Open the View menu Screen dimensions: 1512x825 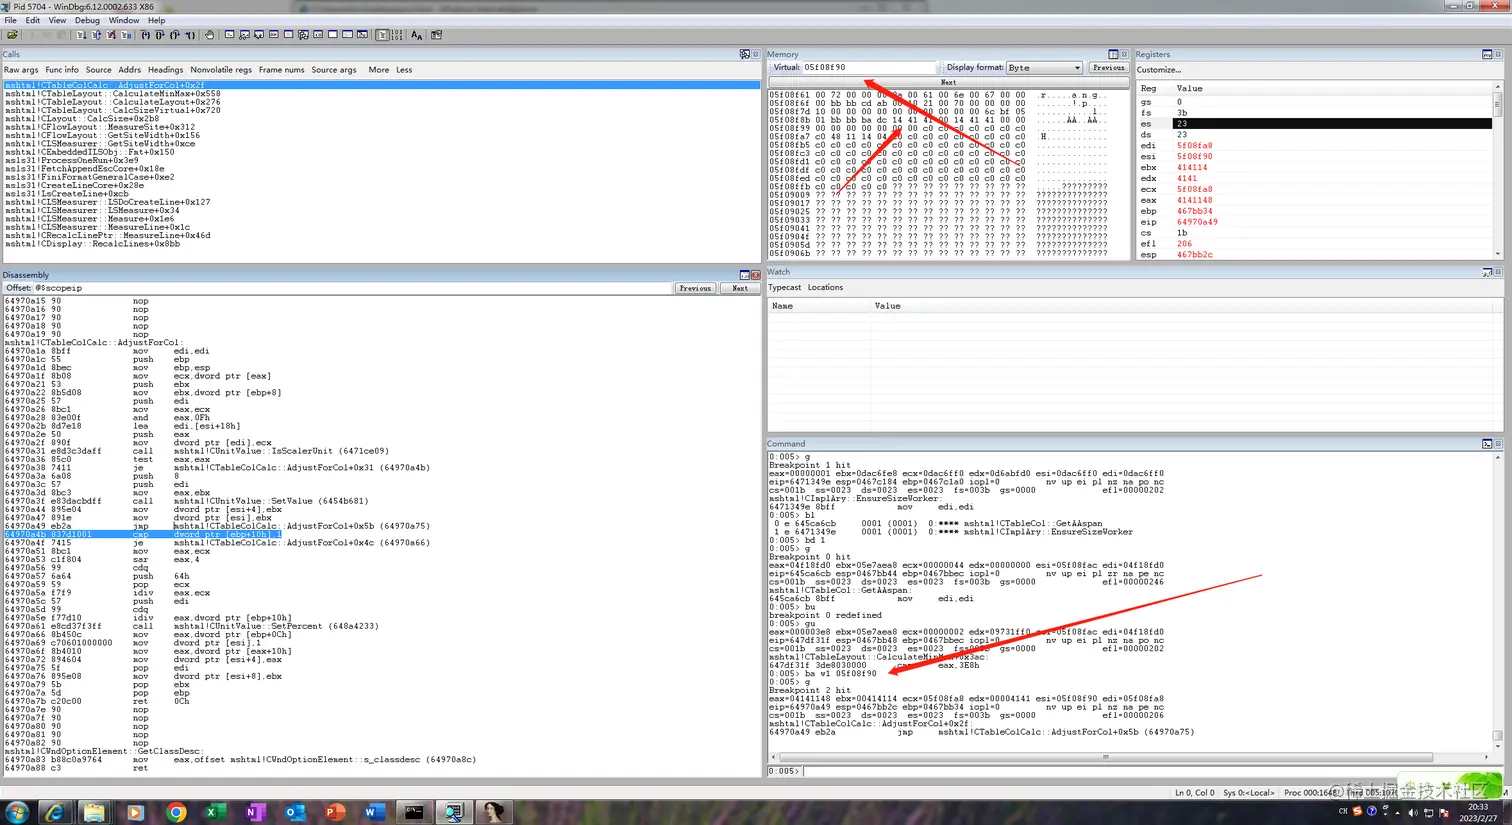[57, 20]
